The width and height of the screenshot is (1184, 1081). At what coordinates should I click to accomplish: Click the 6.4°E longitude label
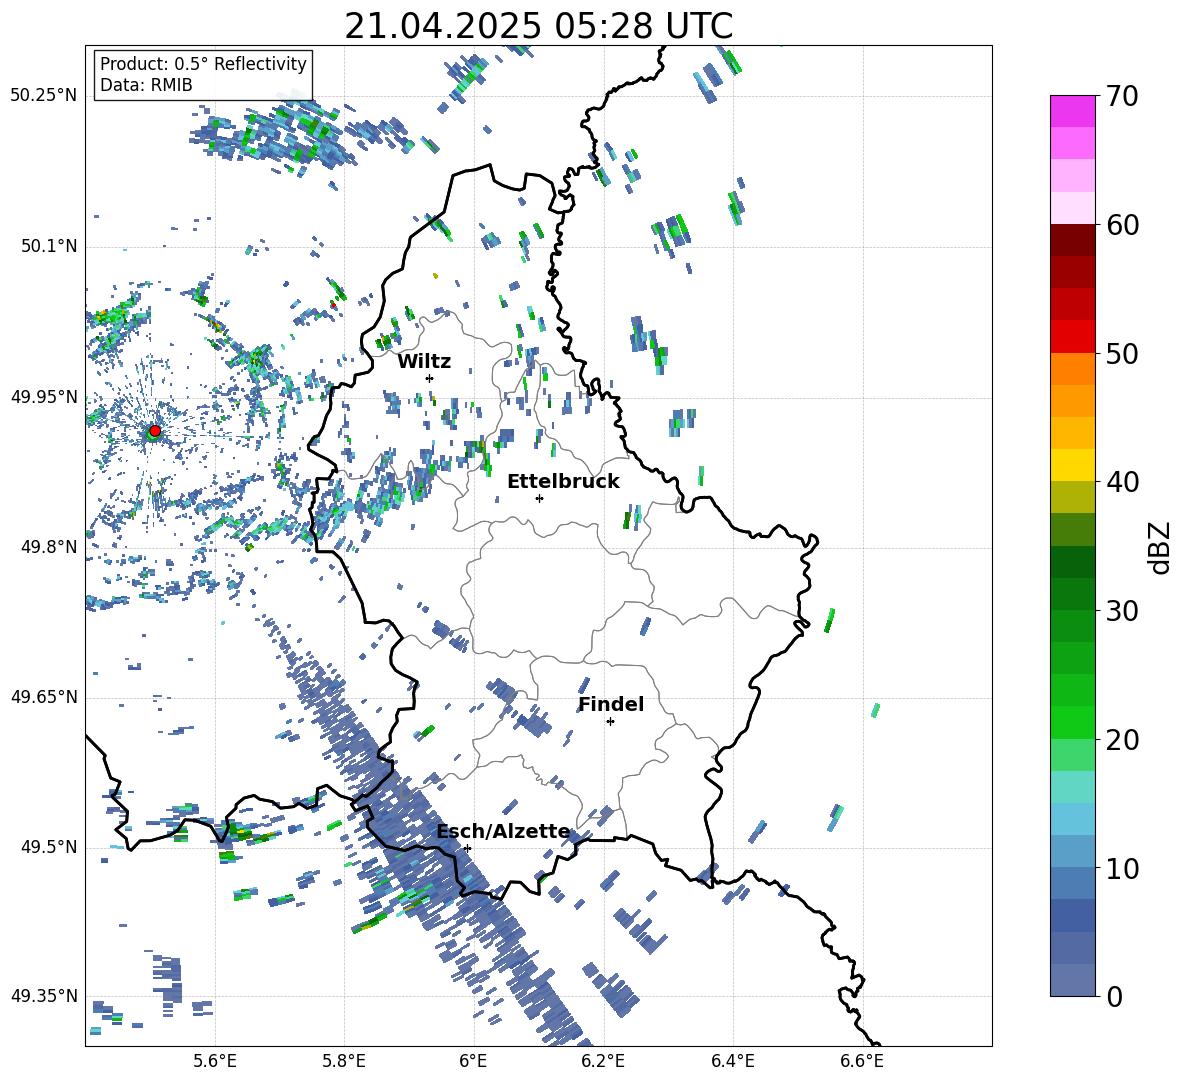732,1061
